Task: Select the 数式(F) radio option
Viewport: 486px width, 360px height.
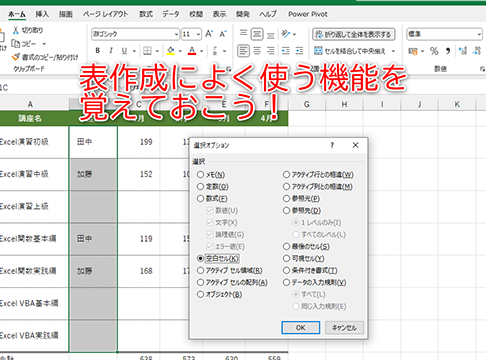Action: 200,198
